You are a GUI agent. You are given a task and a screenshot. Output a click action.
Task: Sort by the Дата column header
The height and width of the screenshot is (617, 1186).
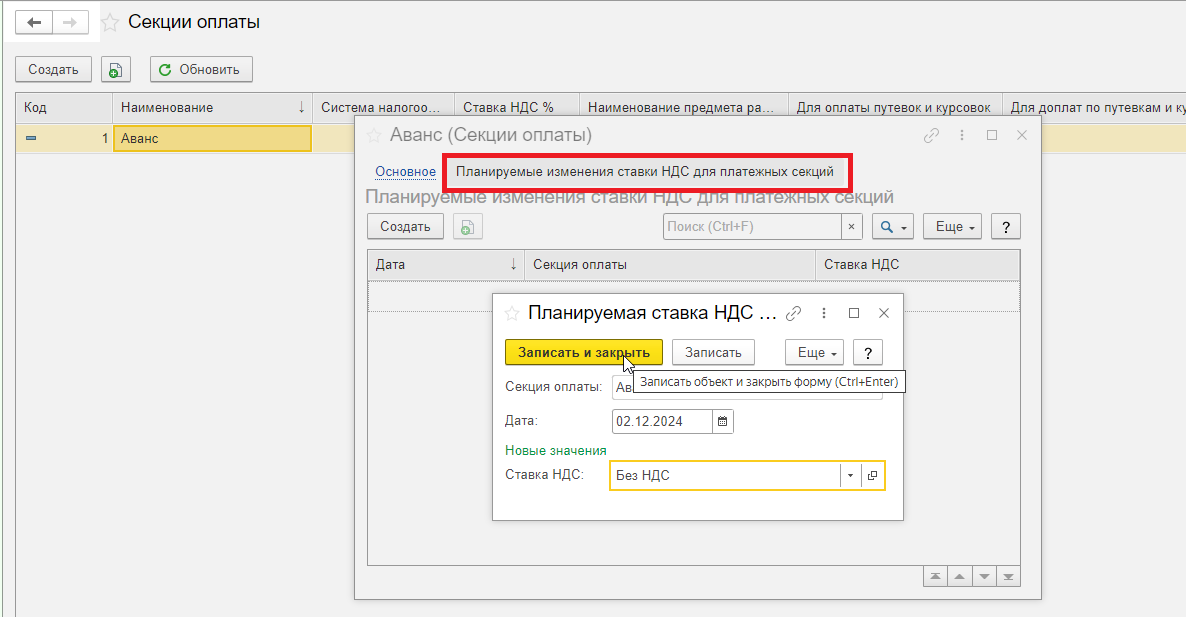pyautogui.click(x=446, y=265)
